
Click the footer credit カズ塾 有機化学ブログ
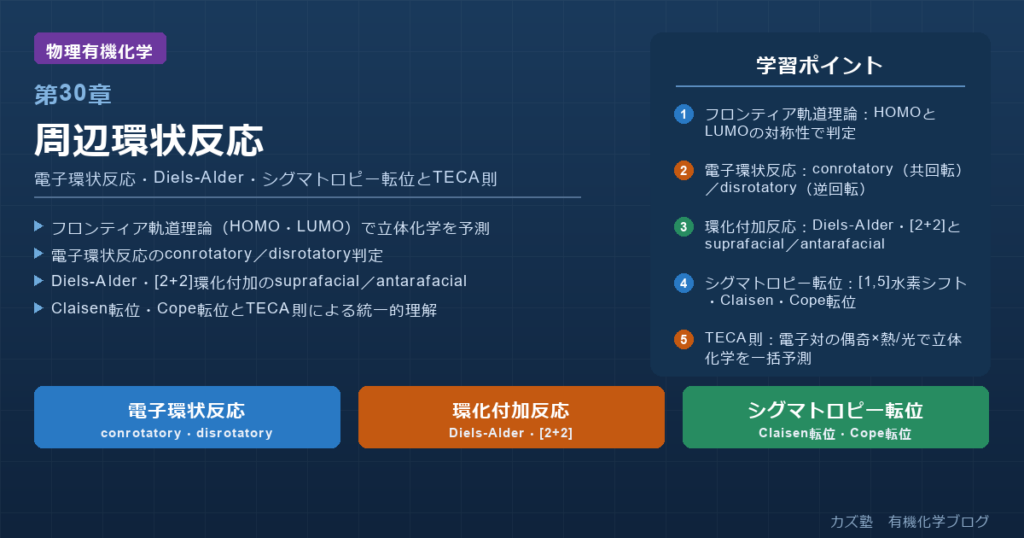pyautogui.click(x=909, y=522)
